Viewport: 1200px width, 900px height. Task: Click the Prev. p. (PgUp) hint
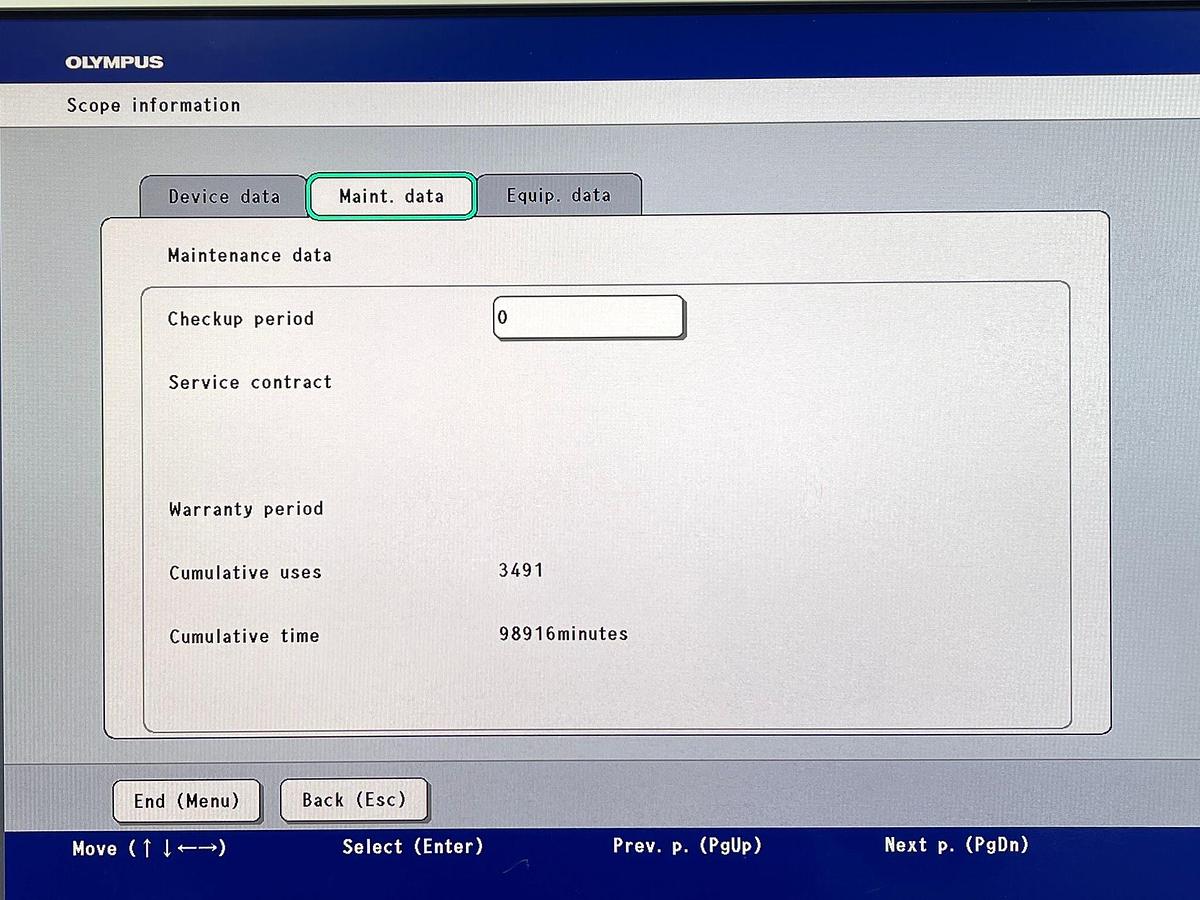pos(687,846)
